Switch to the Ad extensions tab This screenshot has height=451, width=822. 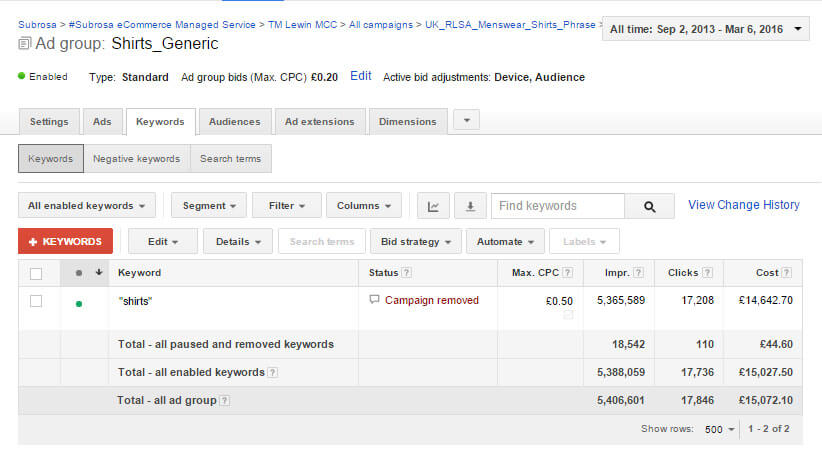320,122
